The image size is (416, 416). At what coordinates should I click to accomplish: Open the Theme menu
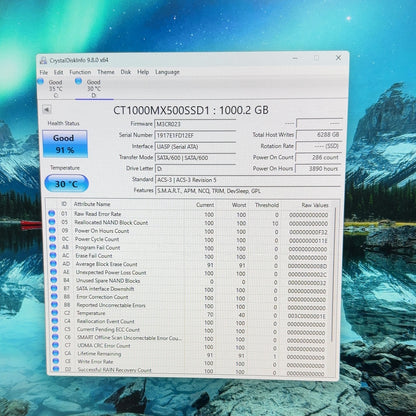(x=106, y=72)
